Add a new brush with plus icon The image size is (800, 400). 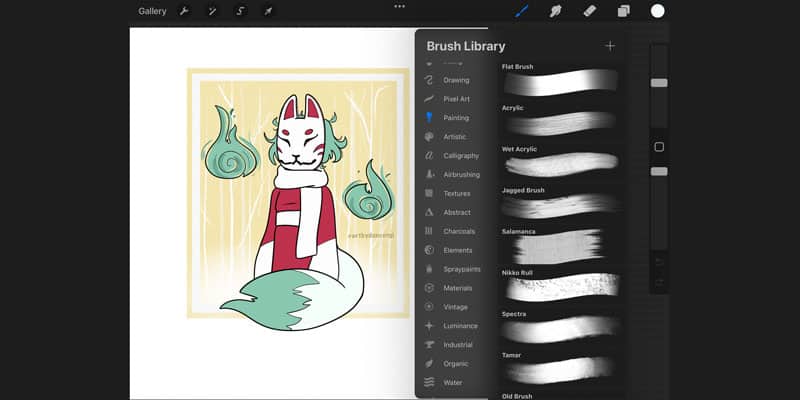610,46
